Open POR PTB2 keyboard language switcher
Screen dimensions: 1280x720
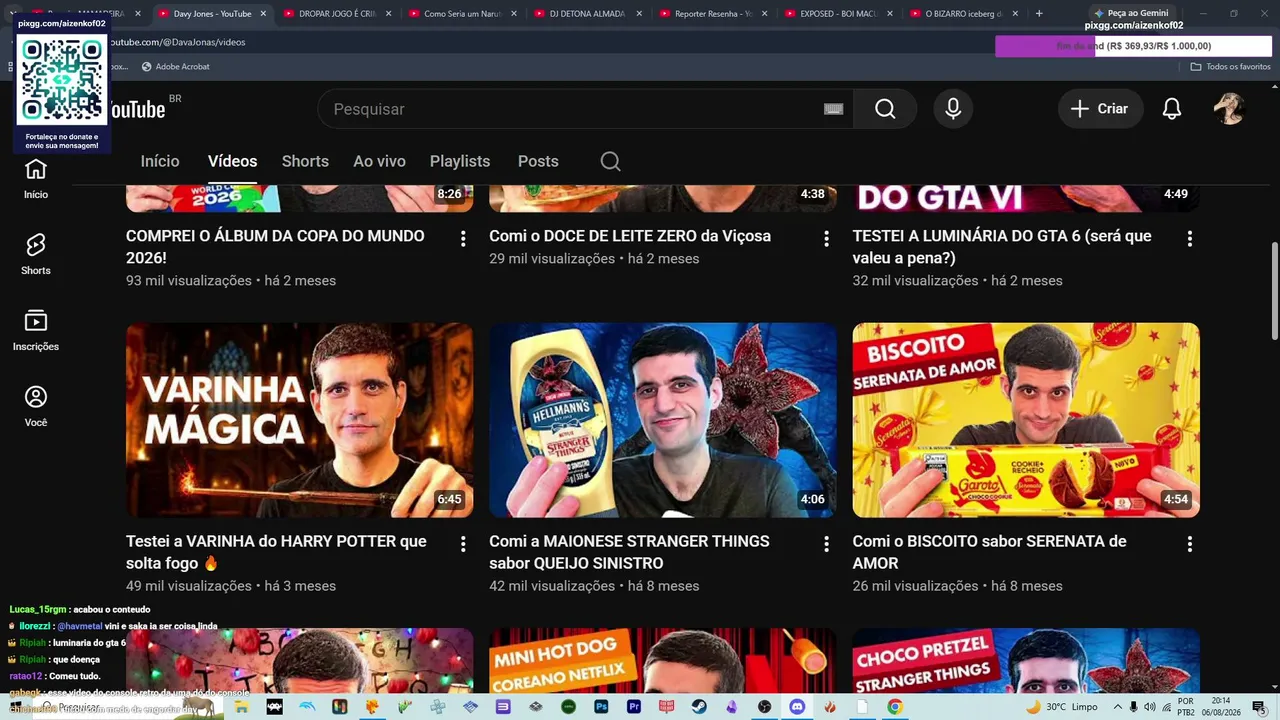coord(1185,707)
